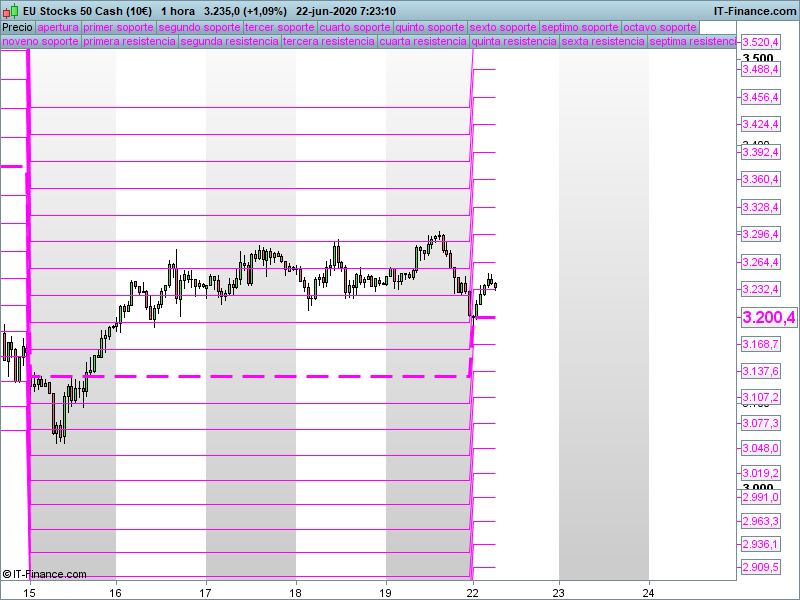The height and width of the screenshot is (600, 800).
Task: Click the date 17 on time axis
Action: (206, 591)
